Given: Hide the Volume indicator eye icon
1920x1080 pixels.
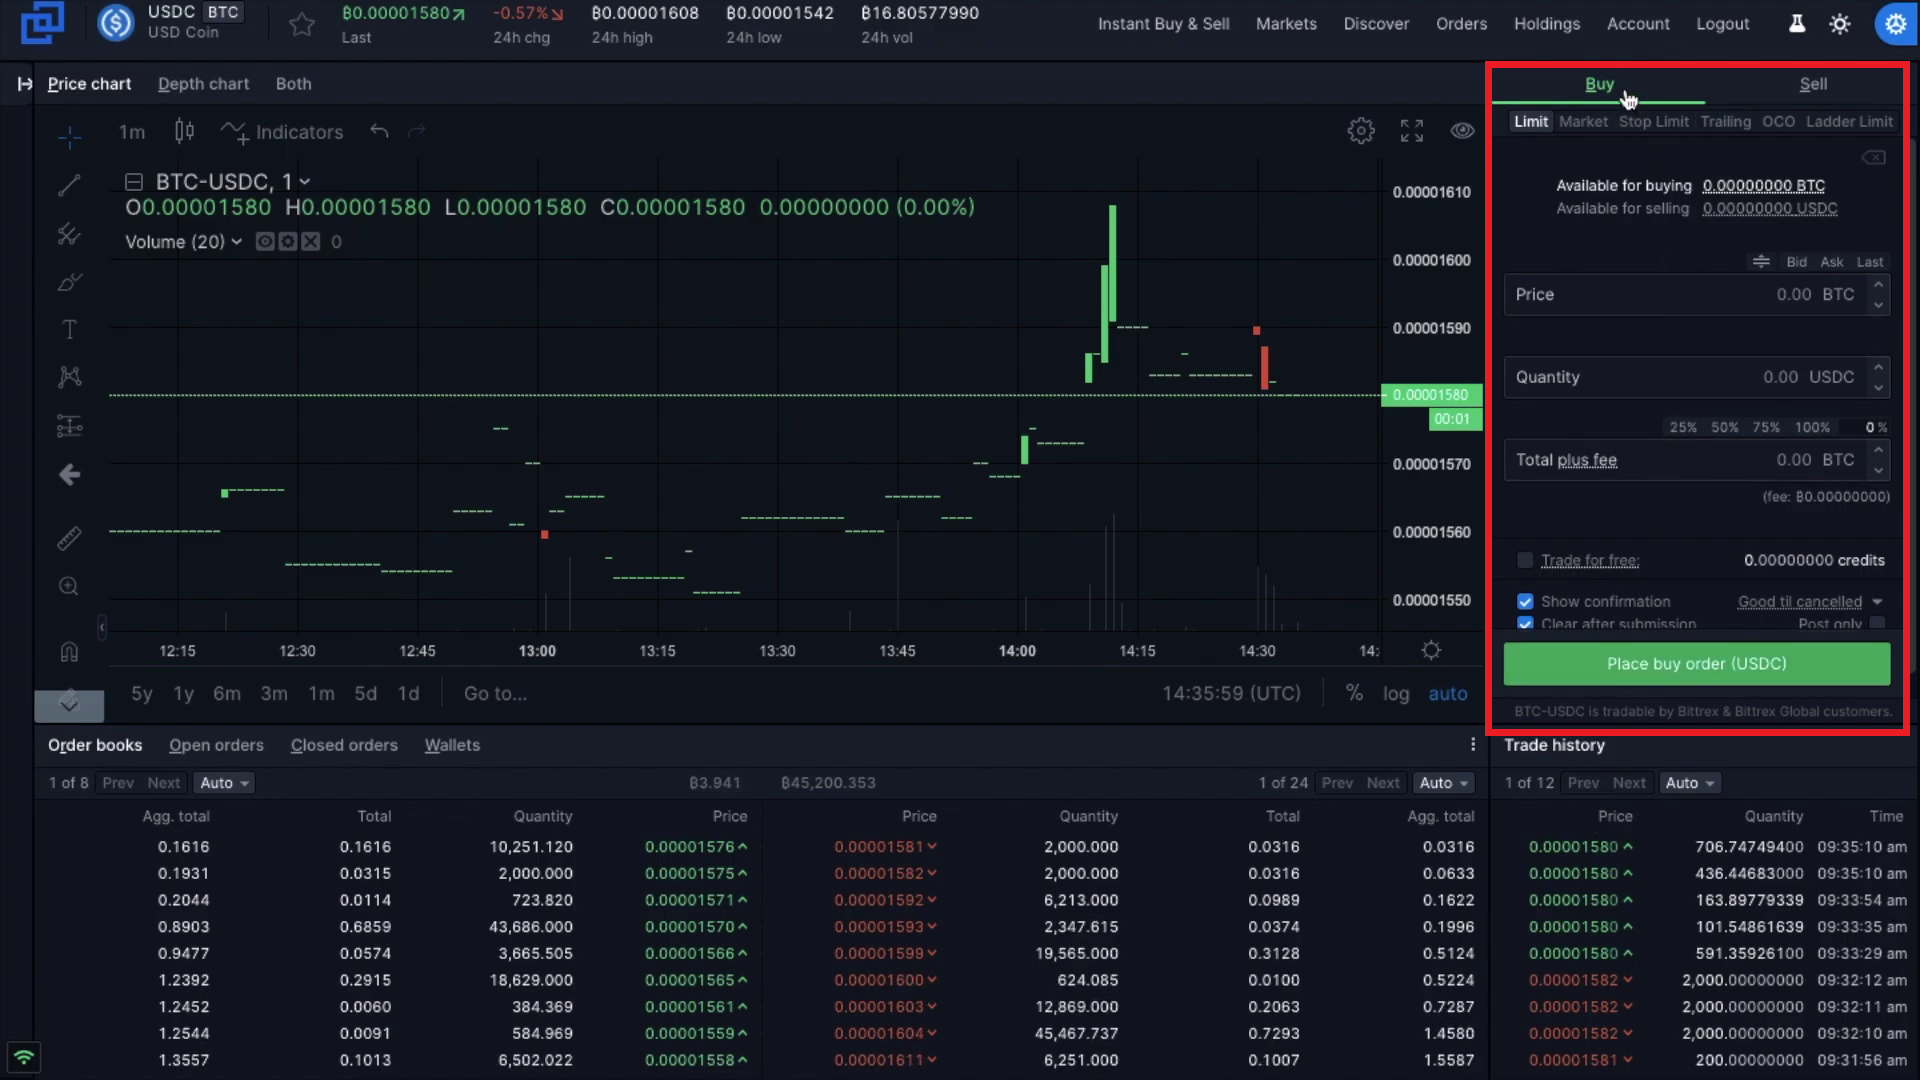Looking at the screenshot, I should click(264, 241).
